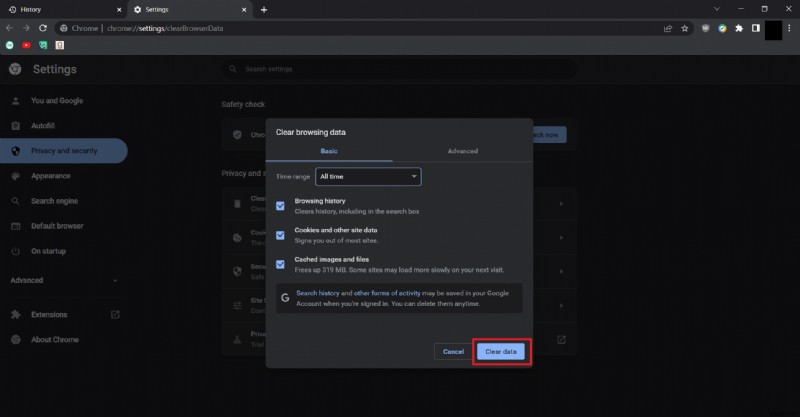This screenshot has height=417, width=800.
Task: Cancel the Clear browsing data dialog
Action: [453, 351]
